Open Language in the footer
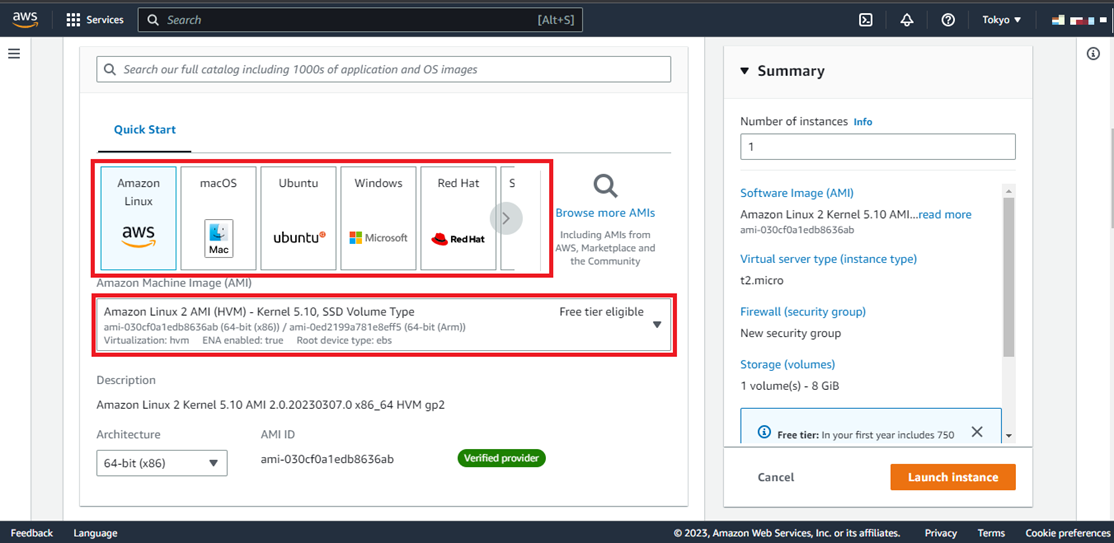 point(95,533)
